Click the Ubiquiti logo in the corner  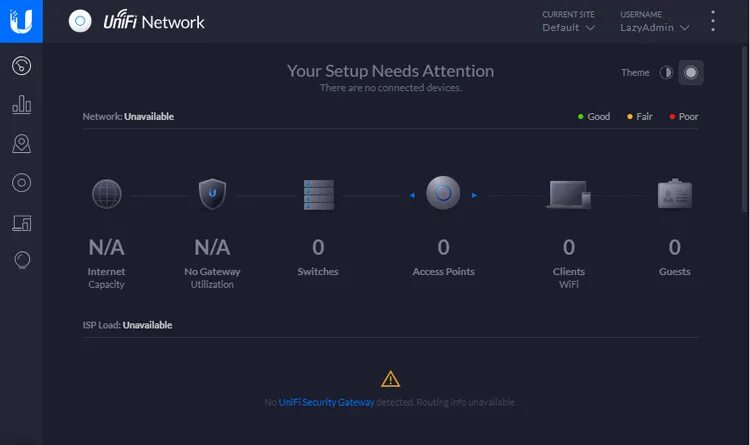[x=21, y=21]
